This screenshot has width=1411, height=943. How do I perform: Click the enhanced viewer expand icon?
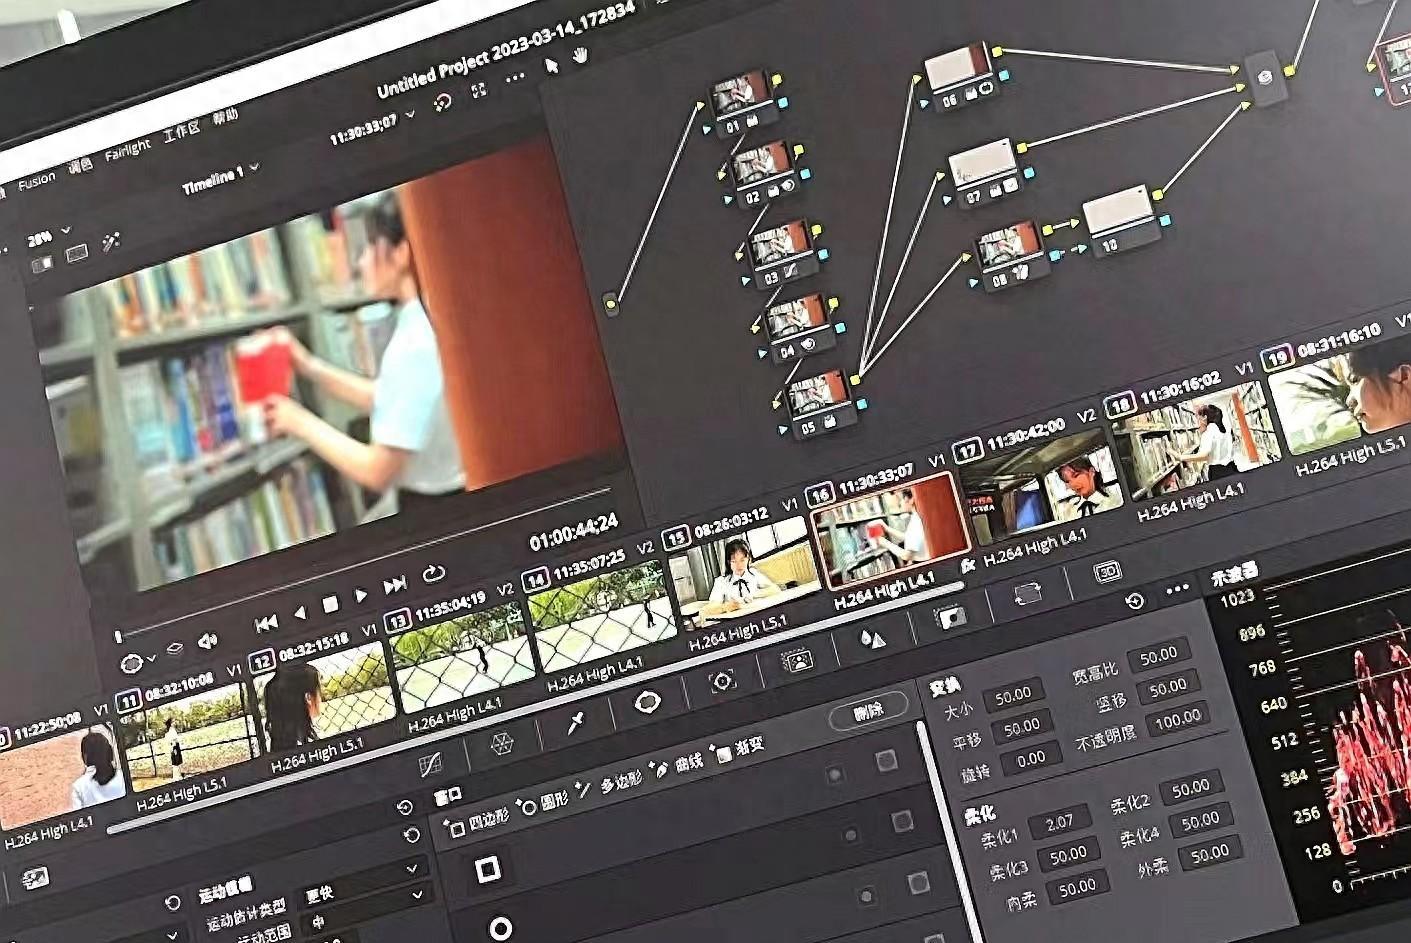point(480,90)
